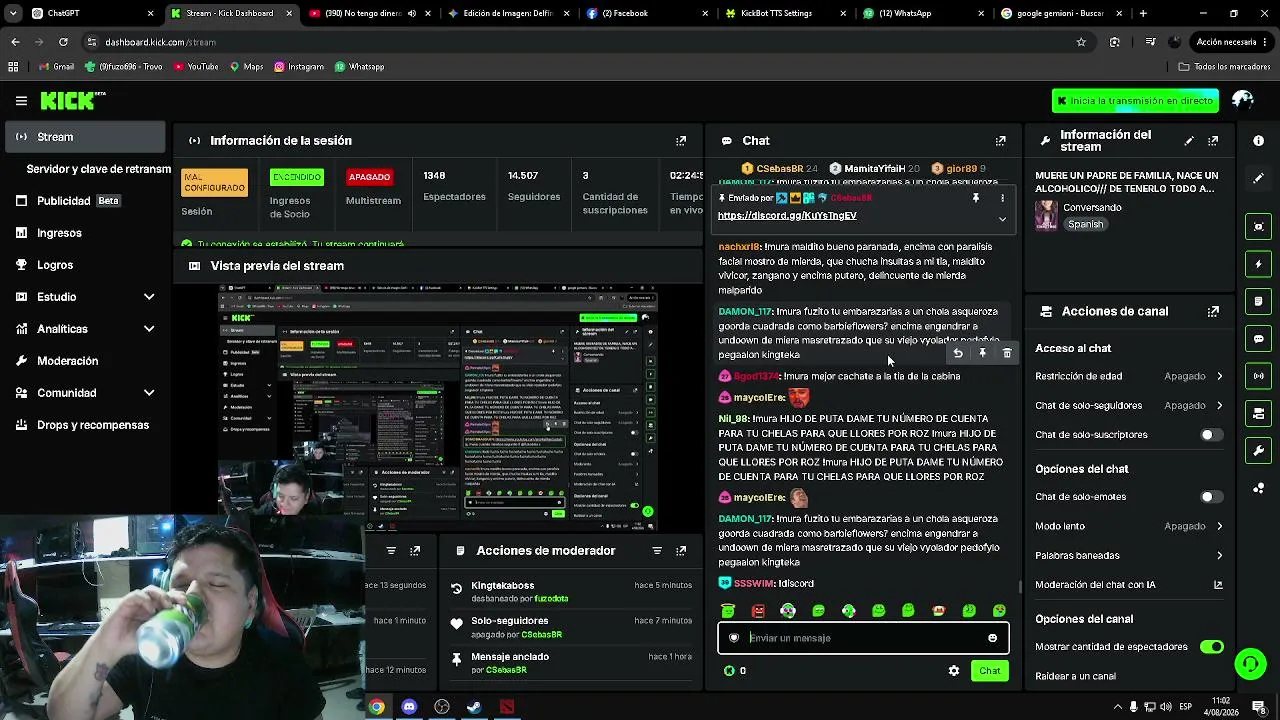The width and height of the screenshot is (1280, 720).
Task: Open the green support headset bubble
Action: (1250, 663)
